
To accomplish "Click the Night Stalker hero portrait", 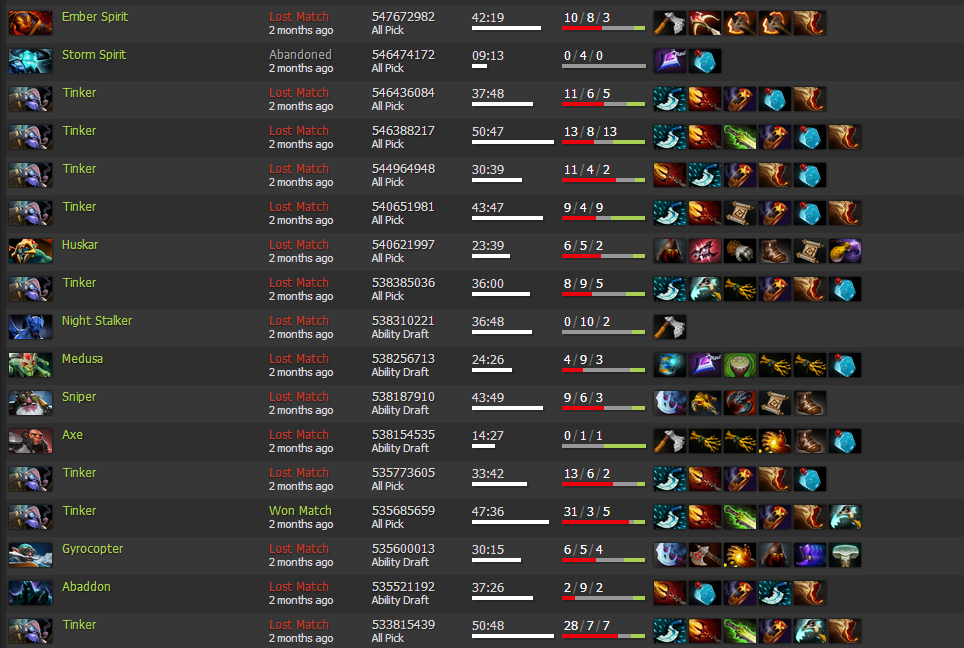I will click(x=30, y=328).
